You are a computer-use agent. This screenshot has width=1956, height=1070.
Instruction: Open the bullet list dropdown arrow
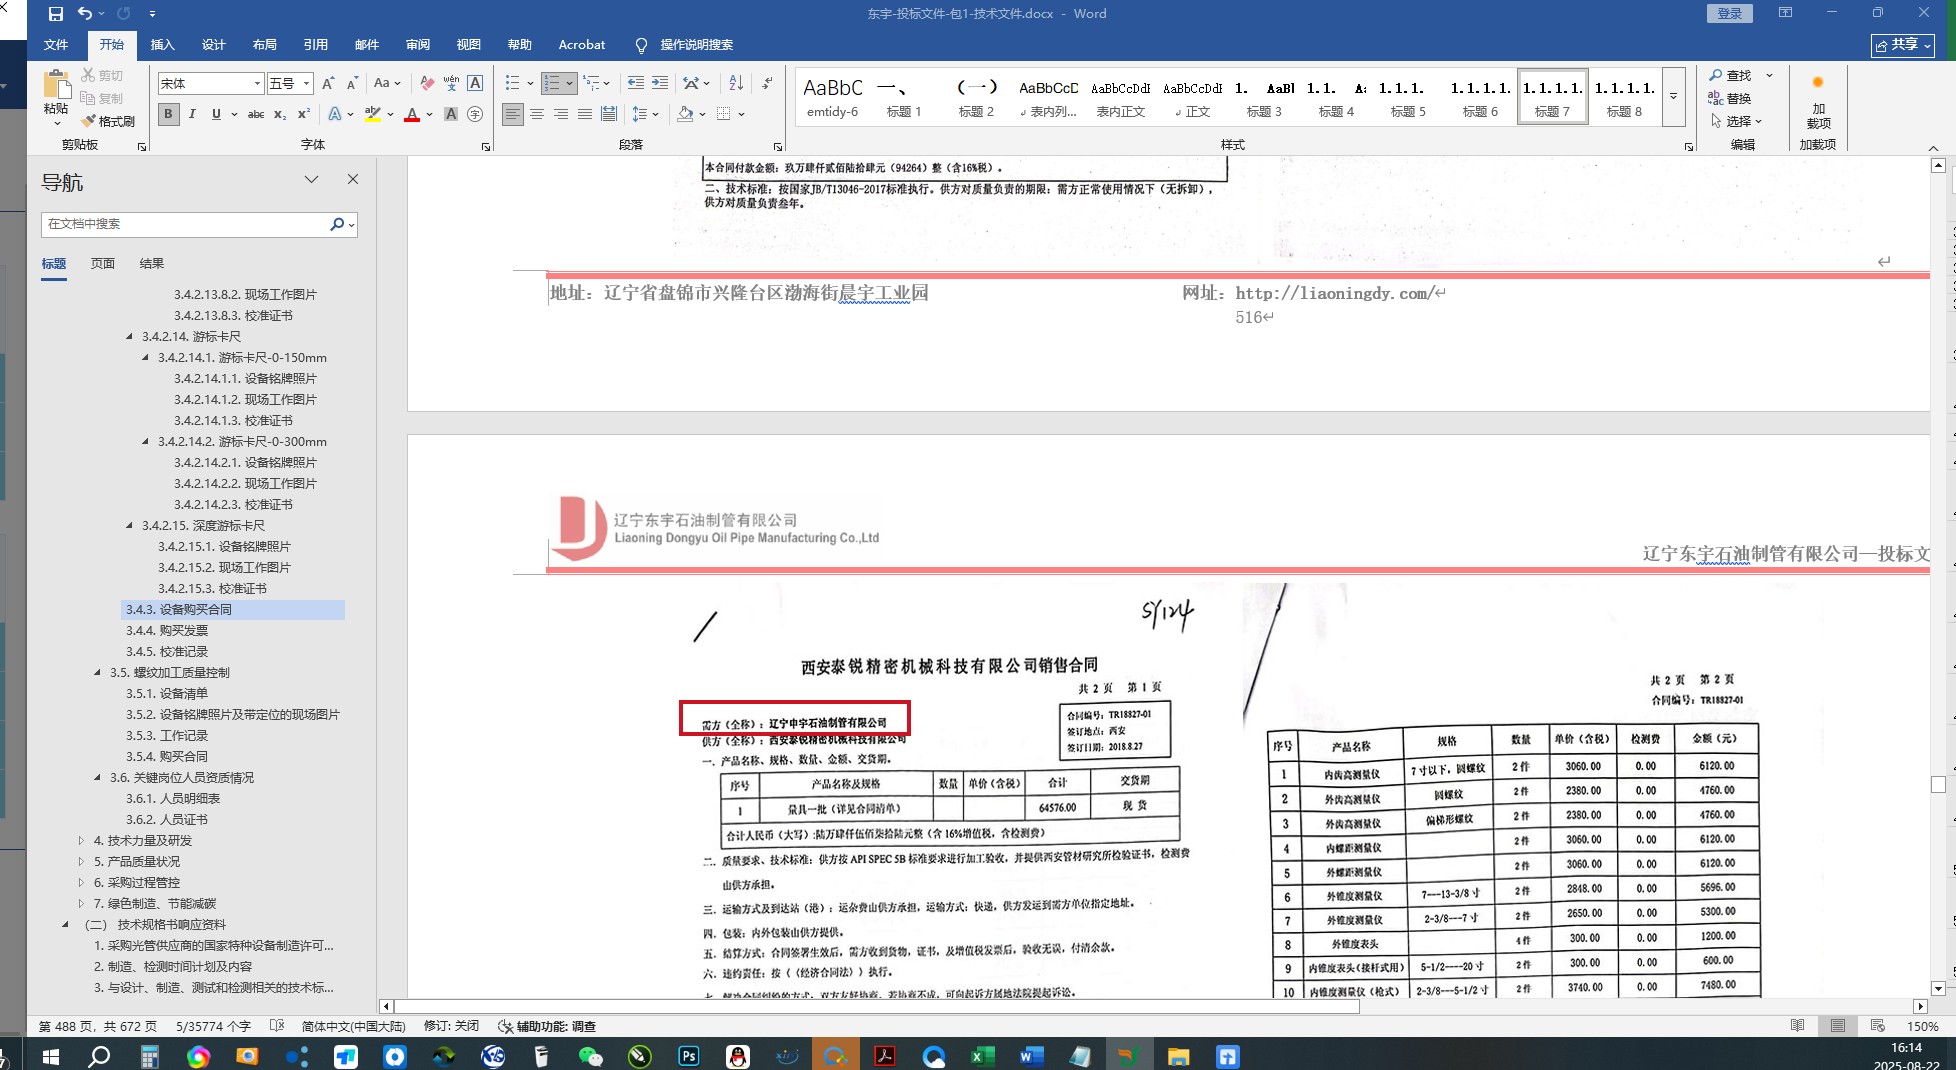pos(529,84)
